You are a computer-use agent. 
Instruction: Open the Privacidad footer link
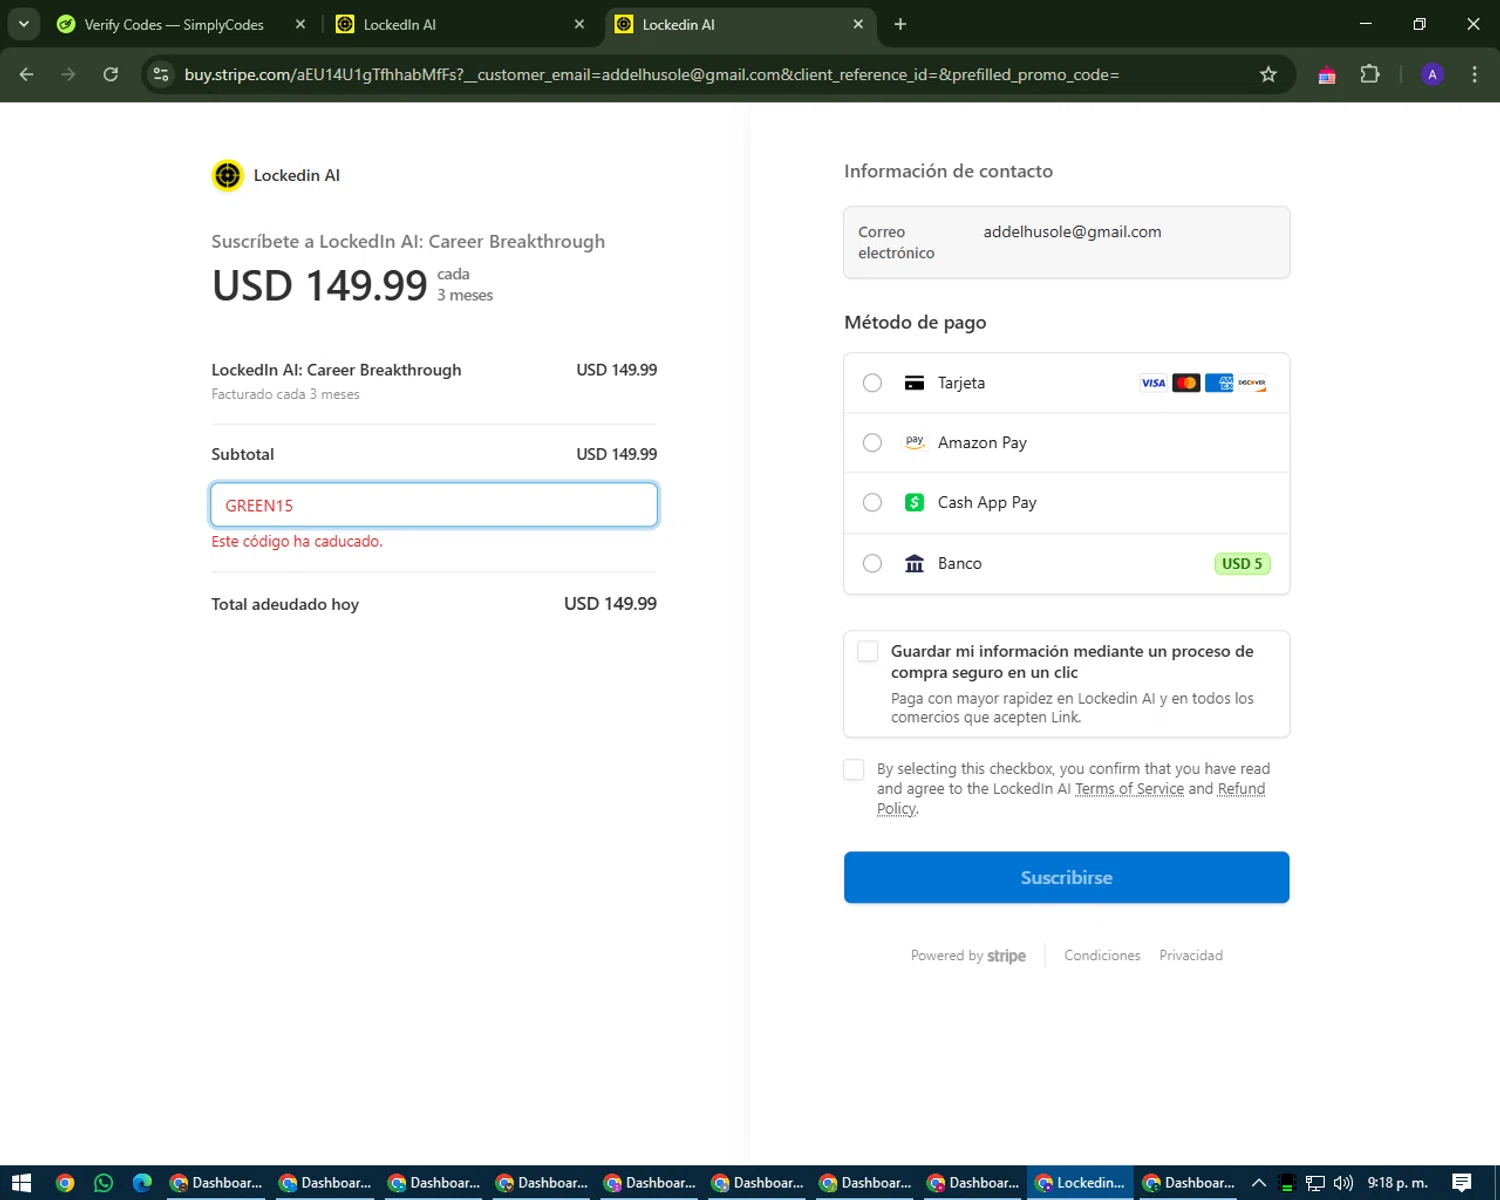pyautogui.click(x=1191, y=956)
